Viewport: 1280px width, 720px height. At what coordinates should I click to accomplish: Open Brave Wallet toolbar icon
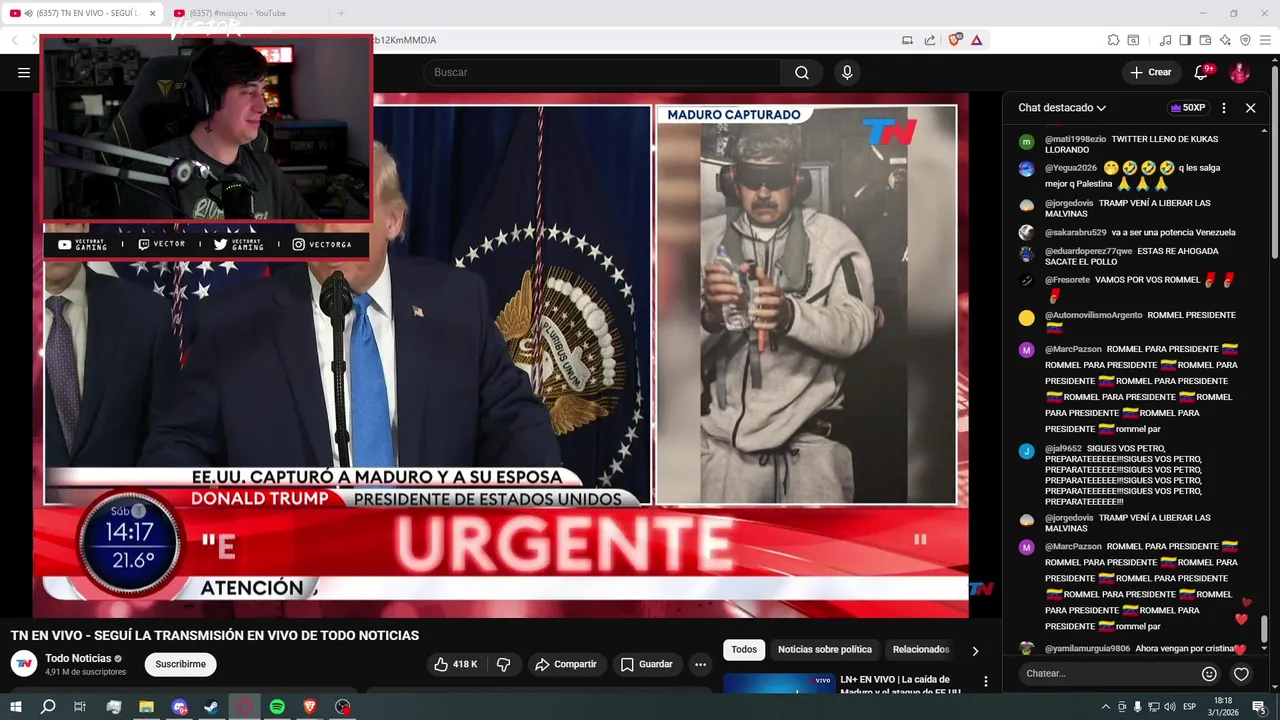[1205, 40]
